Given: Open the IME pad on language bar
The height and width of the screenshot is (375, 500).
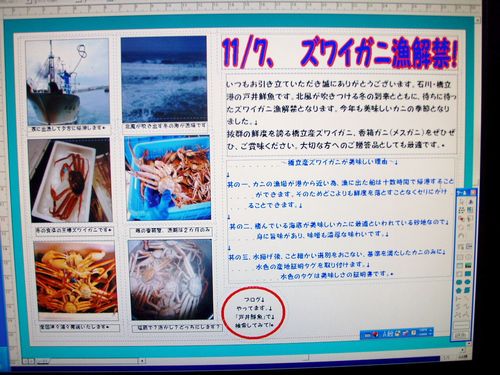Looking at the screenshot, I should (x=397, y=334).
